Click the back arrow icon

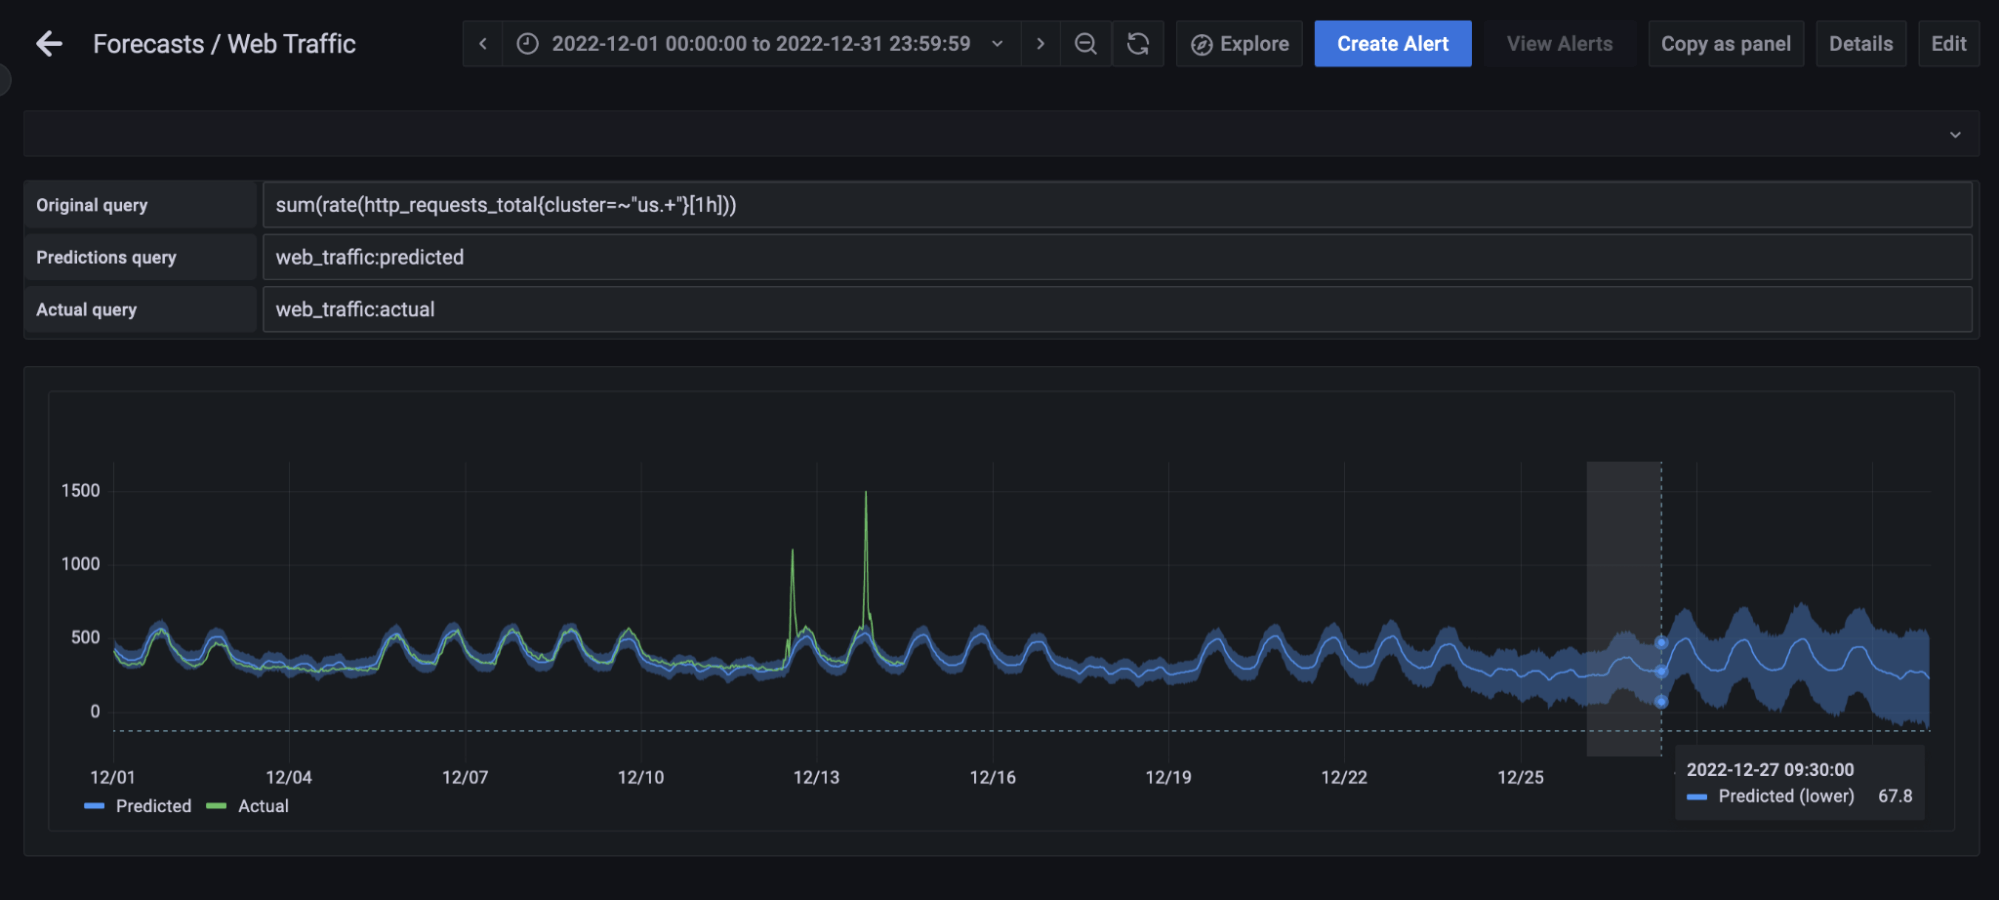(49, 44)
